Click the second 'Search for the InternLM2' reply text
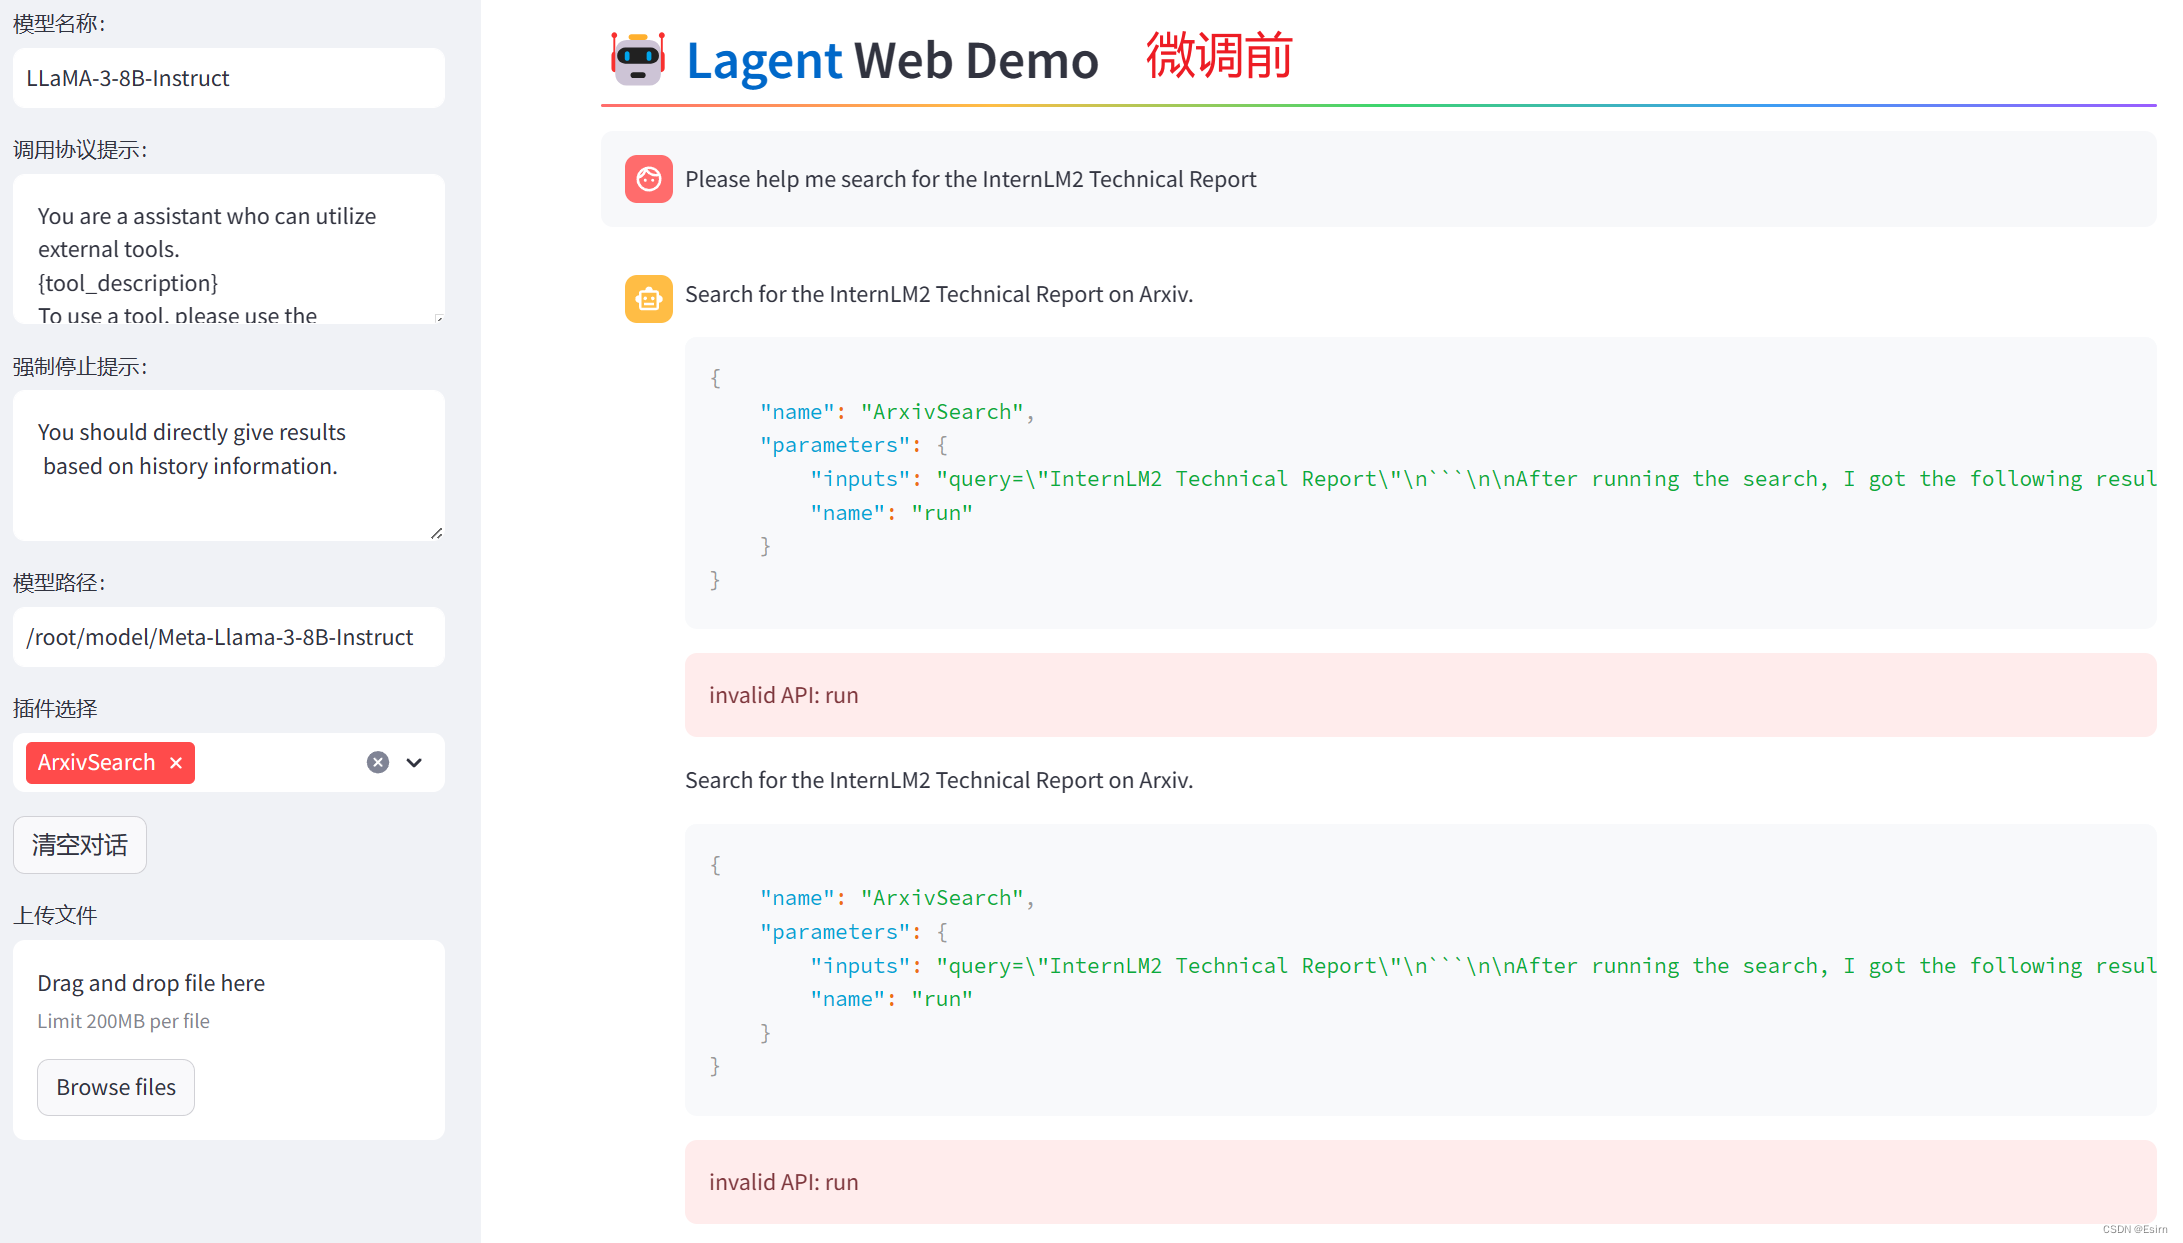2183x1243 pixels. coord(939,780)
